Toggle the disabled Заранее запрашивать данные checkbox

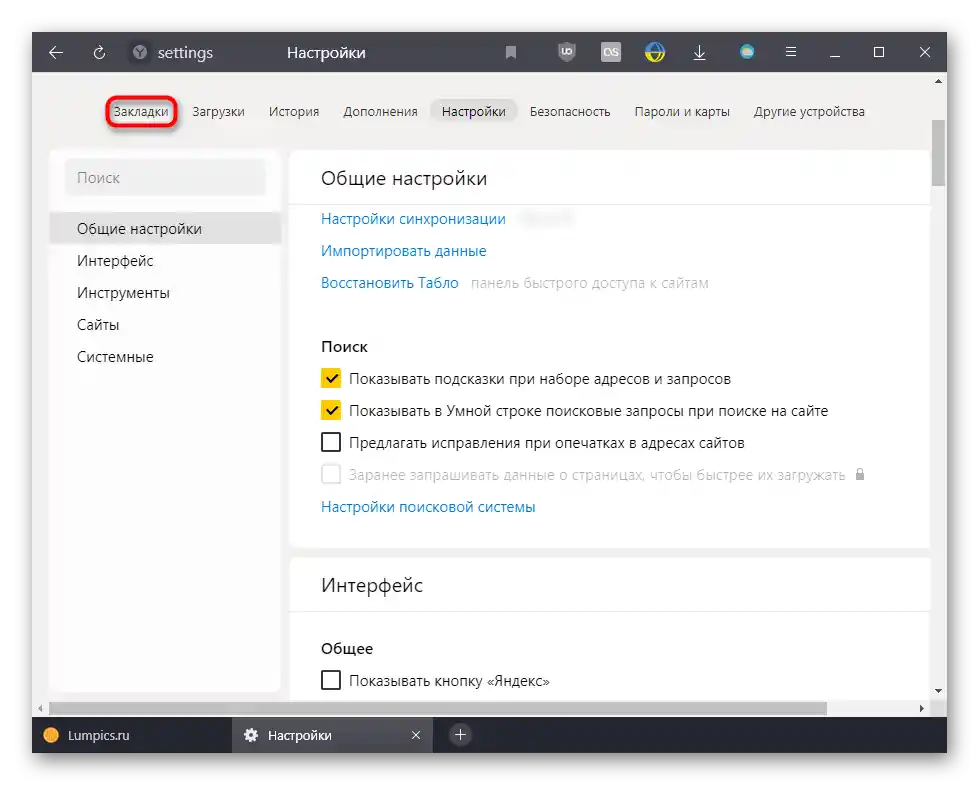[331, 474]
